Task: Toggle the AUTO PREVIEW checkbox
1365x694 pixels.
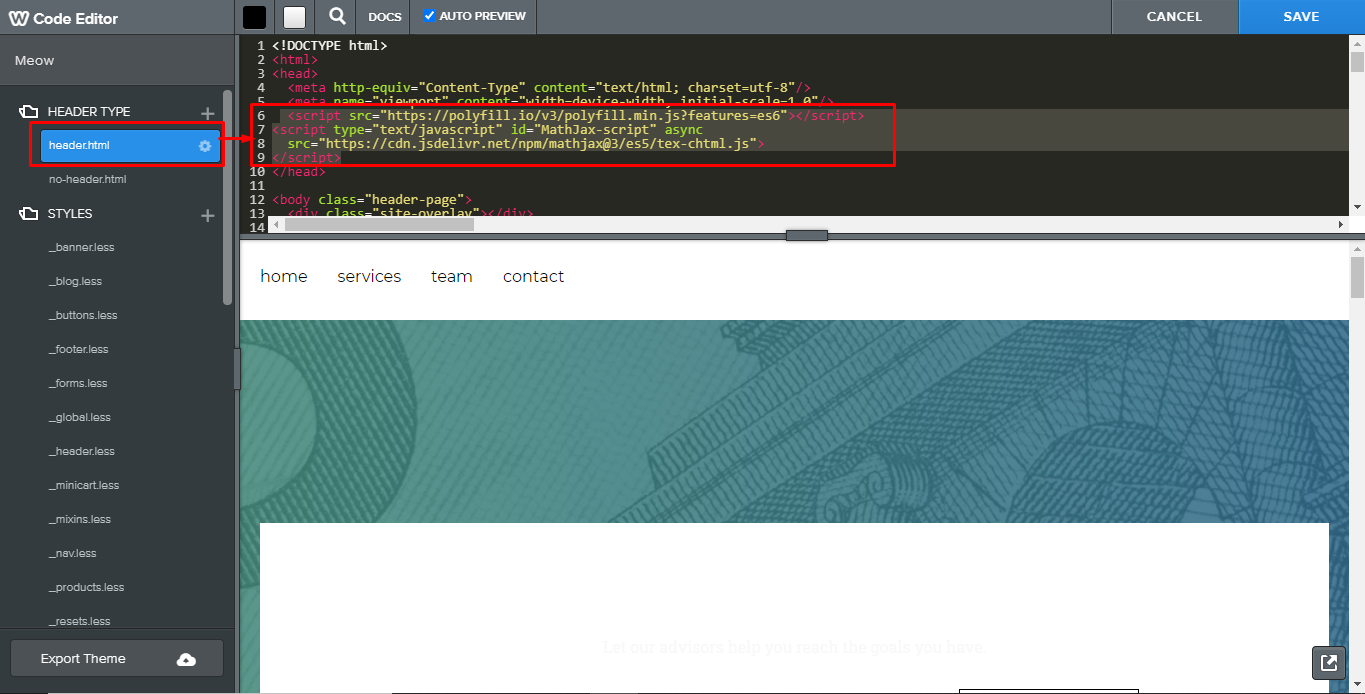Action: (430, 16)
